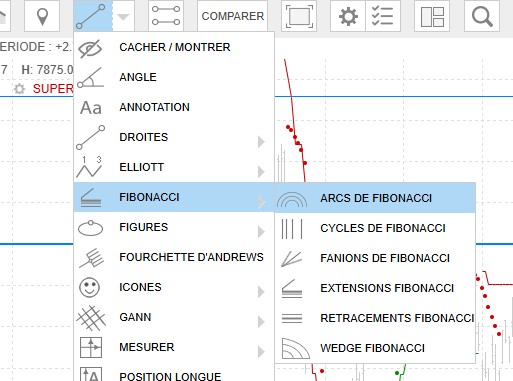Image resolution: width=513 pixels, height=381 pixels.
Task: Toggle CACHER / MONTRER eye option
Action: (x=174, y=47)
